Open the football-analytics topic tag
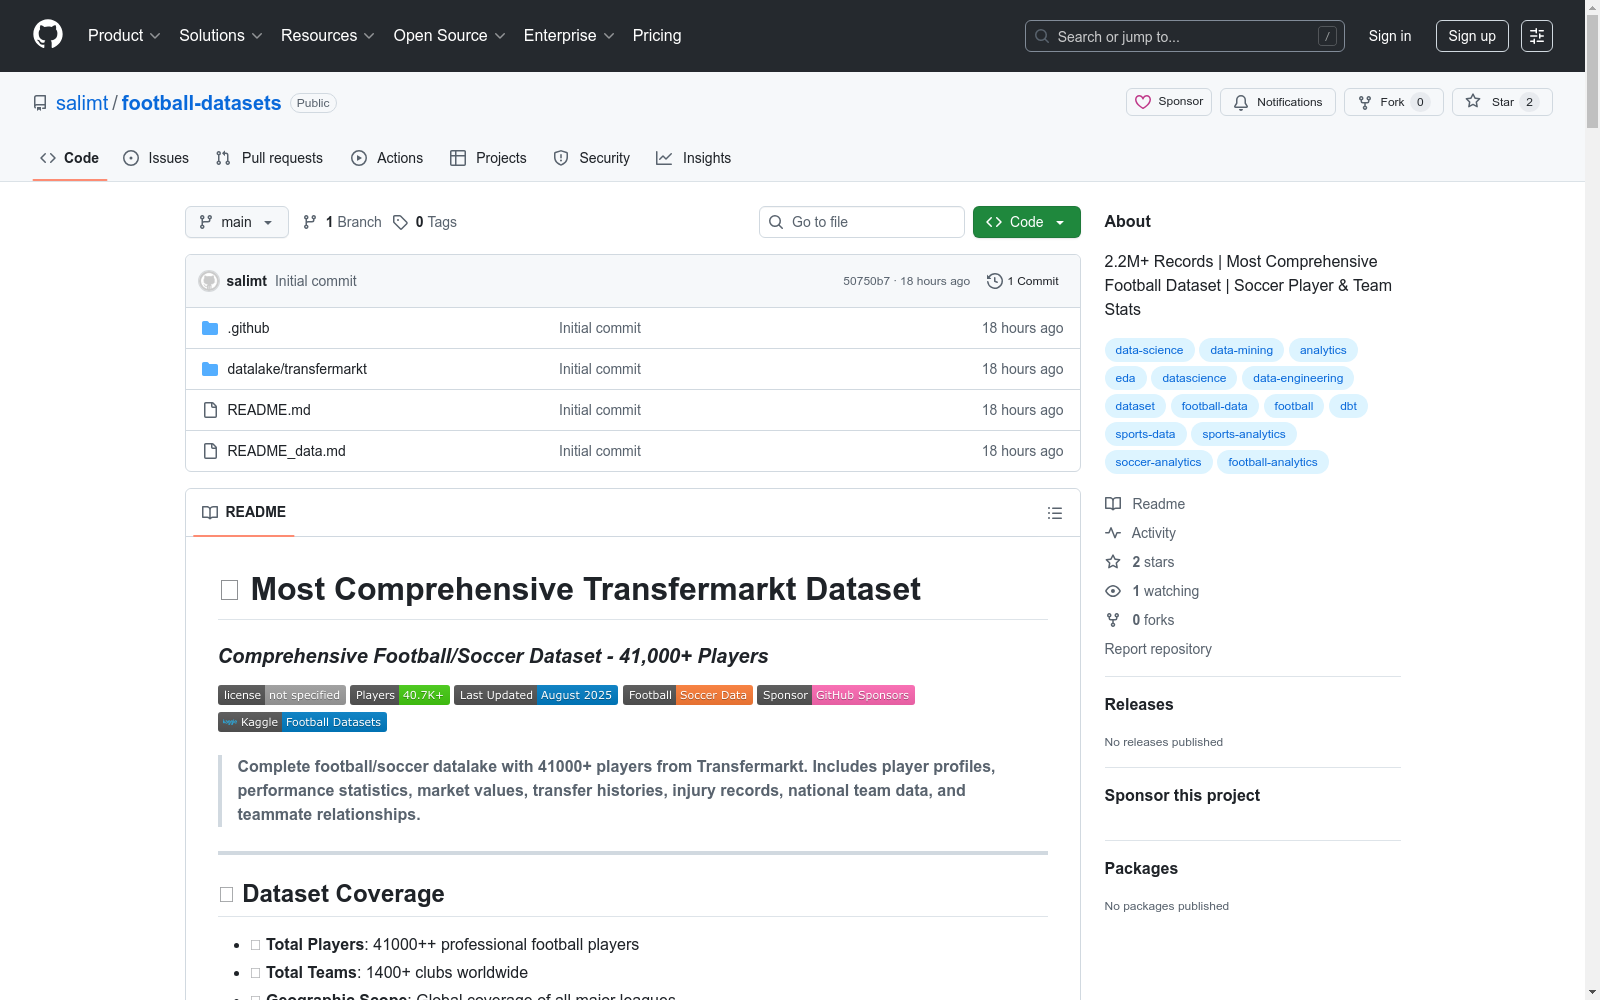Screen dimensions: 1600x1000 [x=1273, y=462]
